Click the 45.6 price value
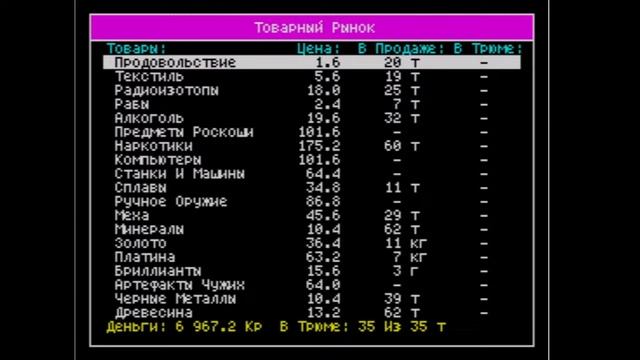640x360 pixels. [x=323, y=215]
